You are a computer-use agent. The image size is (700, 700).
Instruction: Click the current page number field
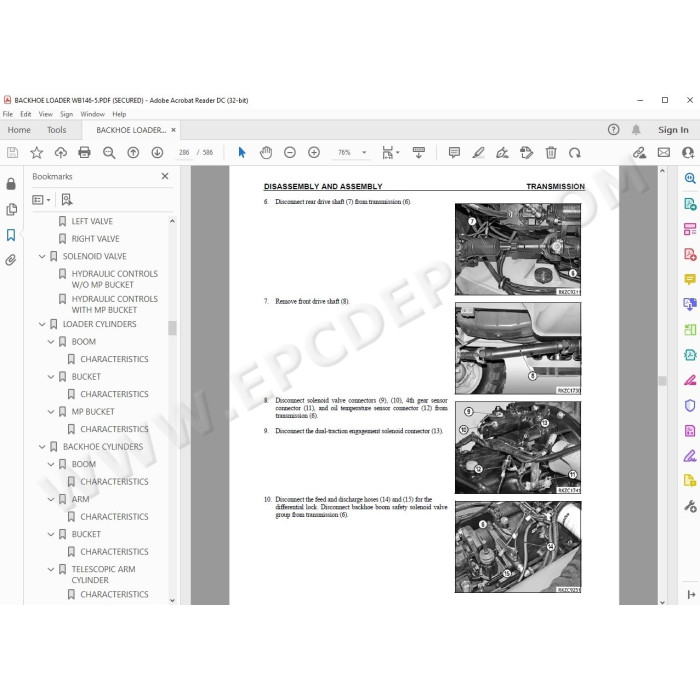click(184, 153)
